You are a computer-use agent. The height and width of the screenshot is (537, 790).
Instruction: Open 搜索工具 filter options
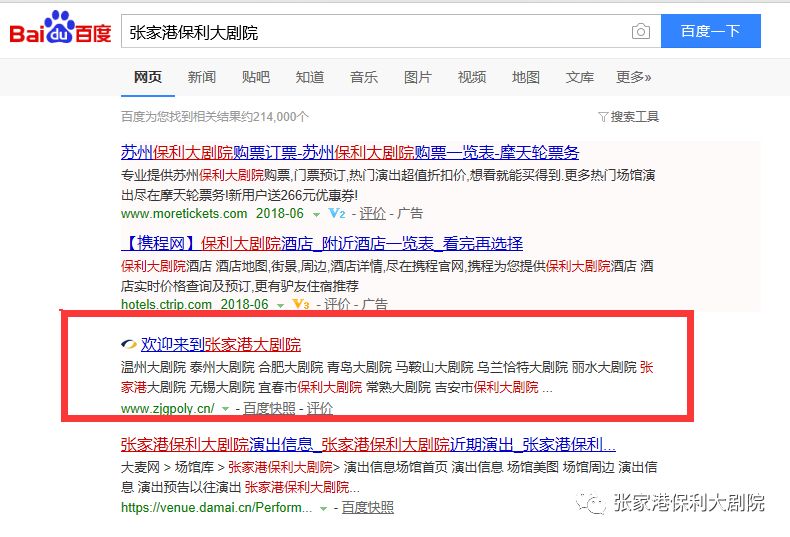click(628, 117)
